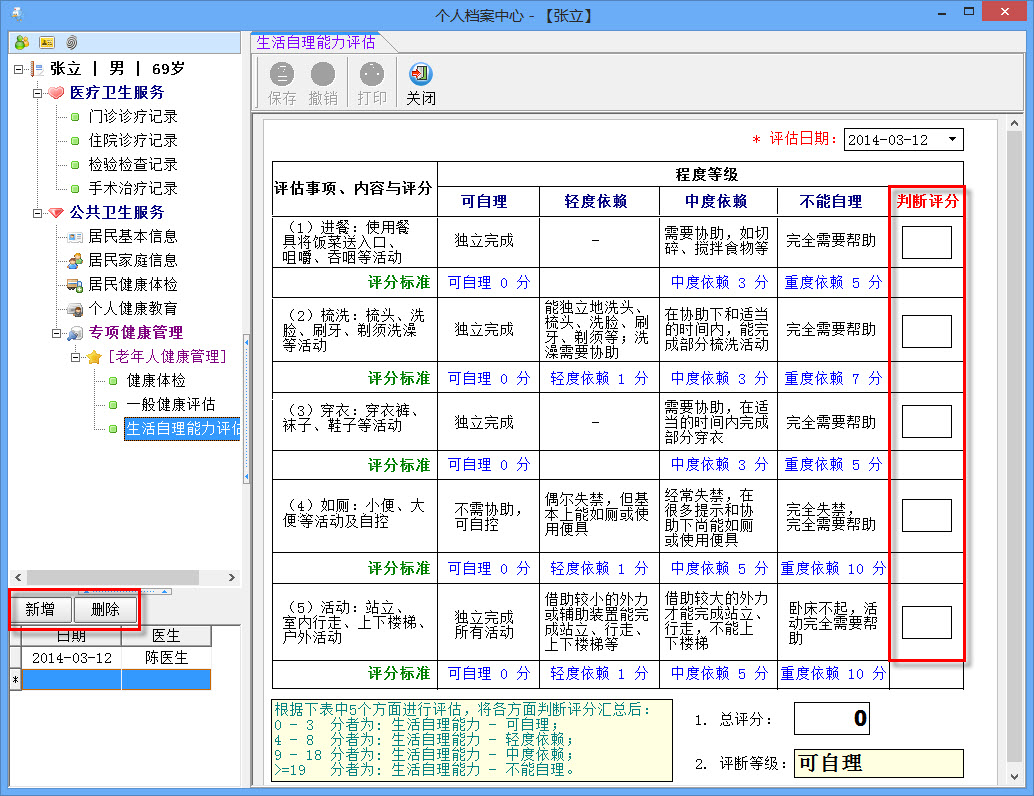Viewport: 1034px width, 796px height.
Task: Click the icon beside 个人健康教育
Action: (75, 309)
